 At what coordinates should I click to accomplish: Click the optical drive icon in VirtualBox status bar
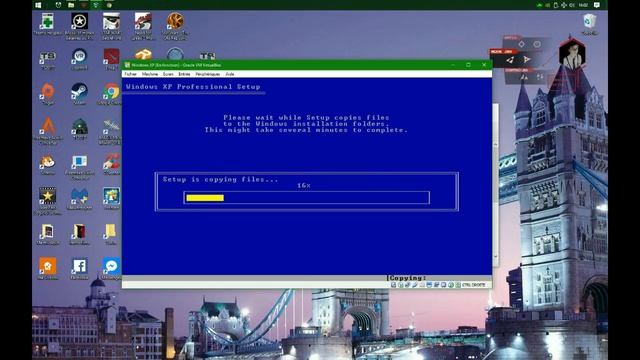click(401, 284)
